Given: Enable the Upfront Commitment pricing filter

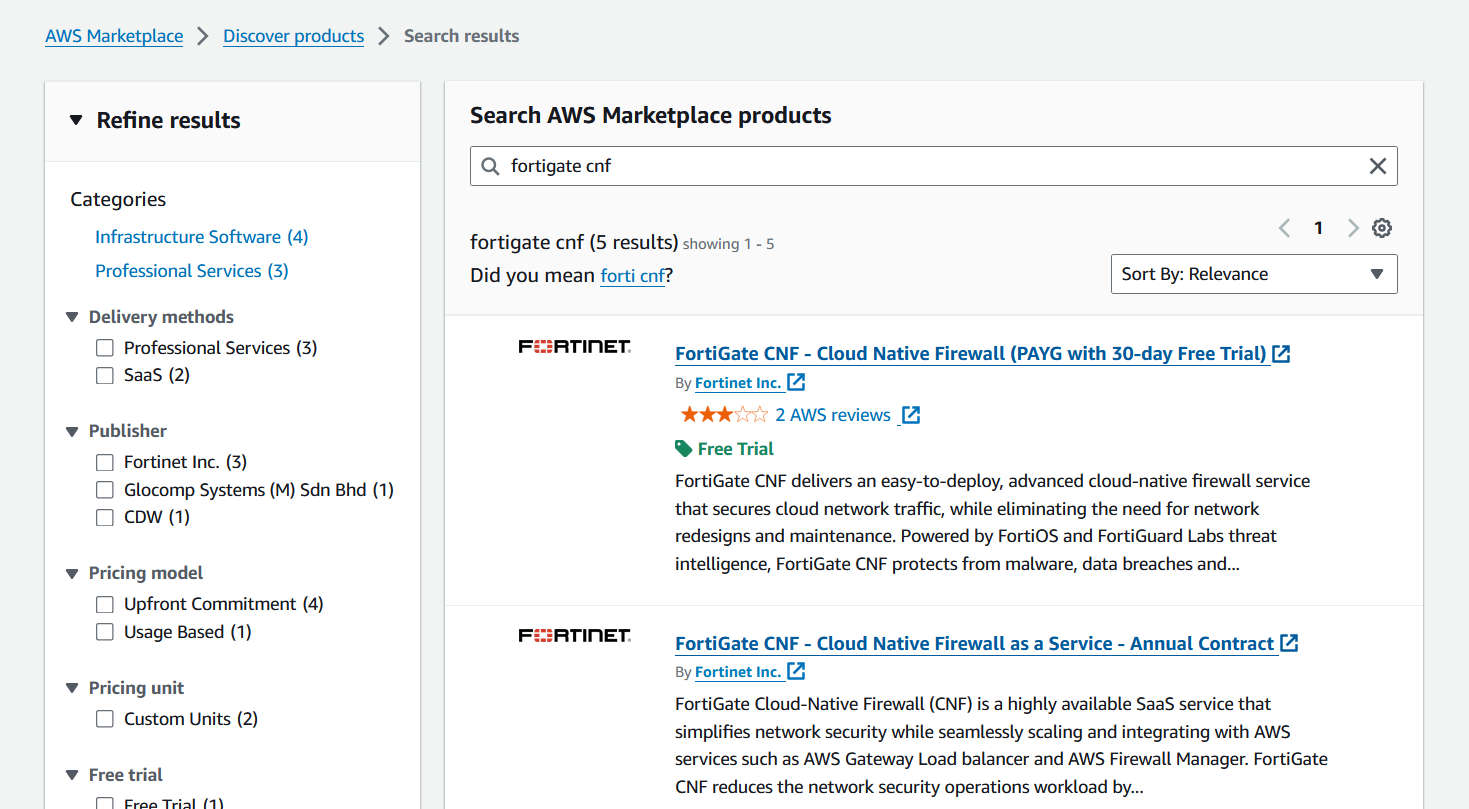Looking at the screenshot, I should click(x=105, y=604).
